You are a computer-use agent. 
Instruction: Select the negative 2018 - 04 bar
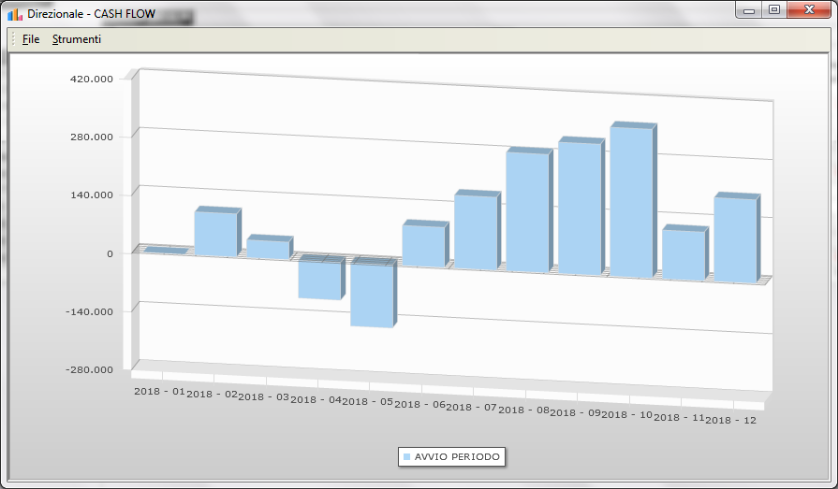pos(322,278)
